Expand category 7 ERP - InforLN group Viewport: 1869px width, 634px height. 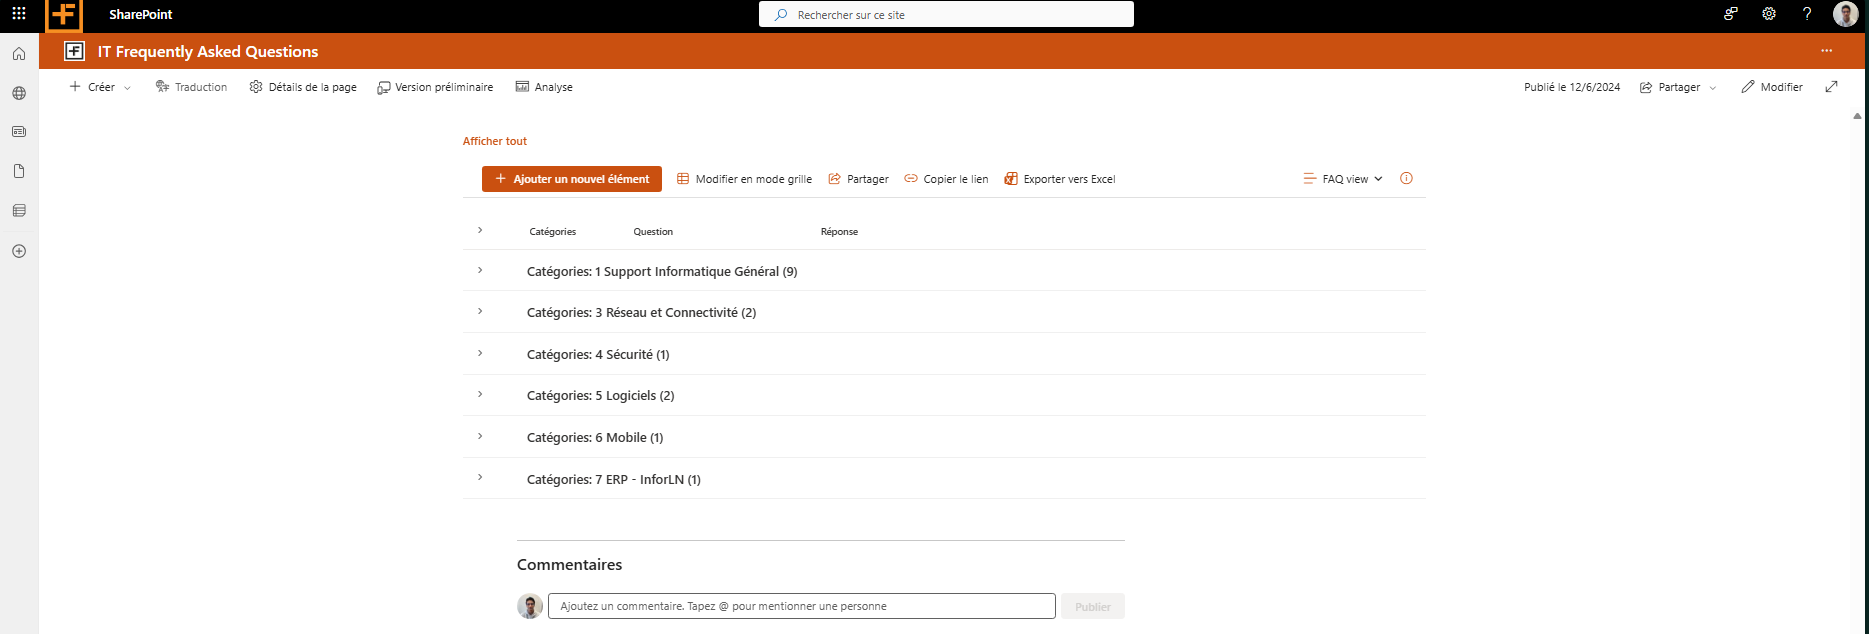pos(480,478)
